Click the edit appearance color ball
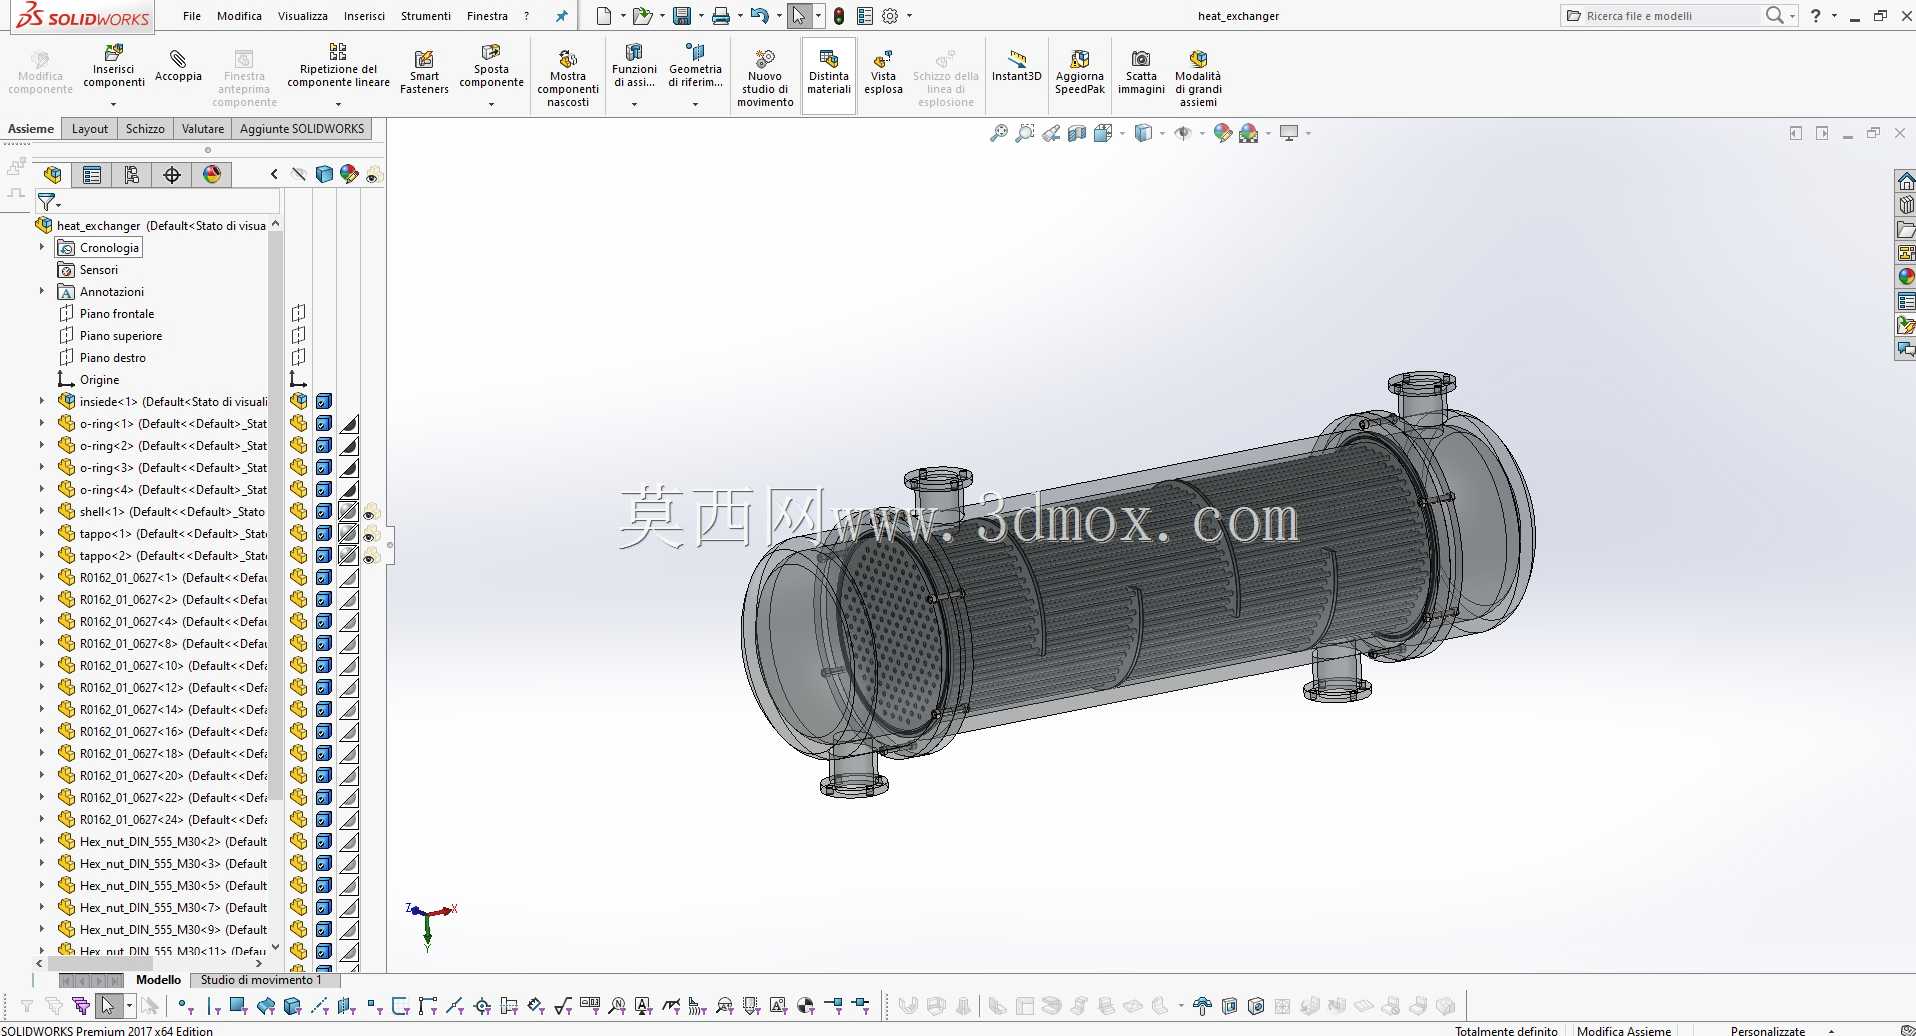 (1222, 133)
